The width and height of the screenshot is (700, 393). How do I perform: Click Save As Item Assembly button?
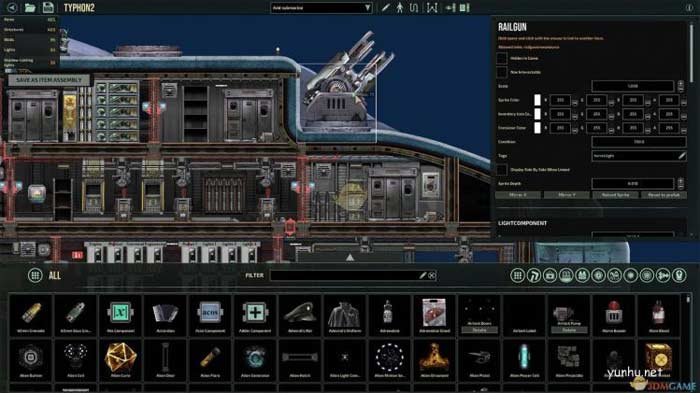[49, 80]
